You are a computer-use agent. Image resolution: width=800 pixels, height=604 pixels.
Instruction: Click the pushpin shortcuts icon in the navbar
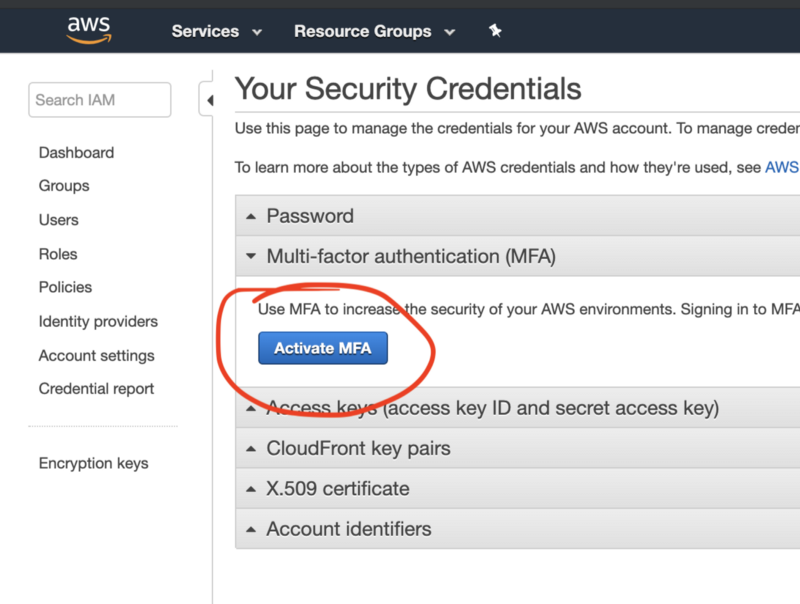[495, 31]
